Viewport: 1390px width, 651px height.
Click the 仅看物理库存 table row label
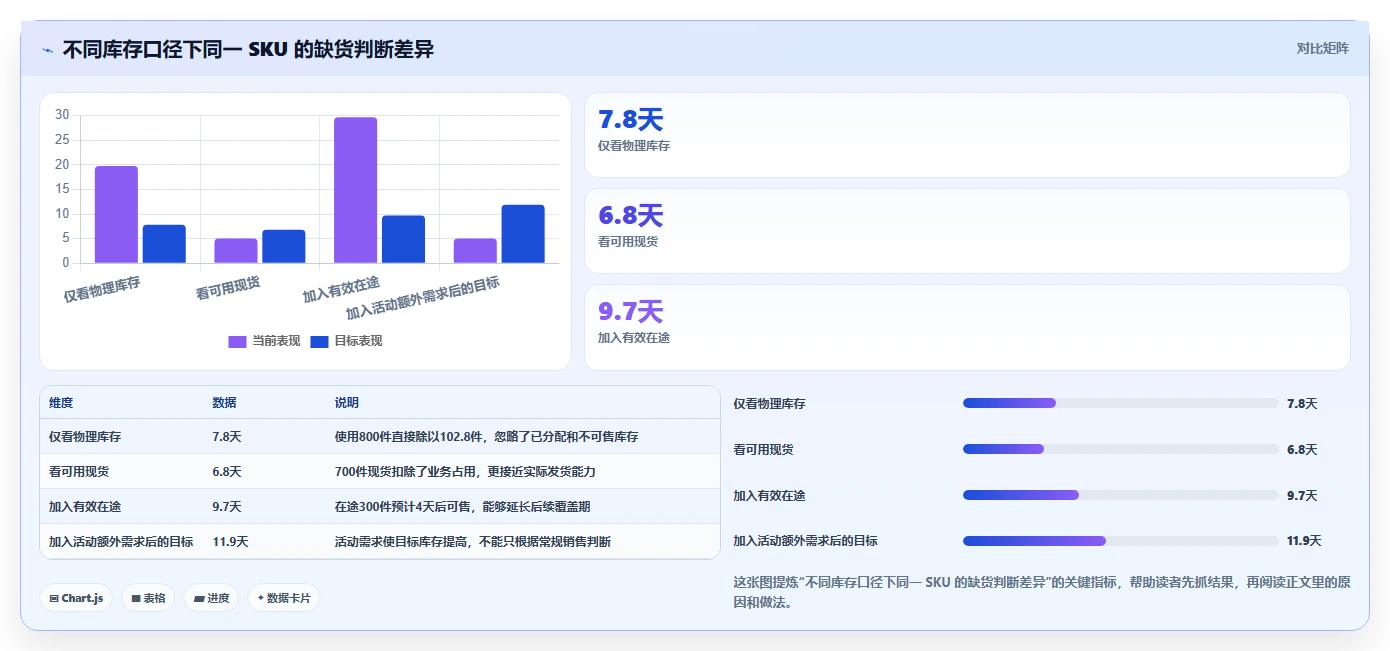pos(85,437)
